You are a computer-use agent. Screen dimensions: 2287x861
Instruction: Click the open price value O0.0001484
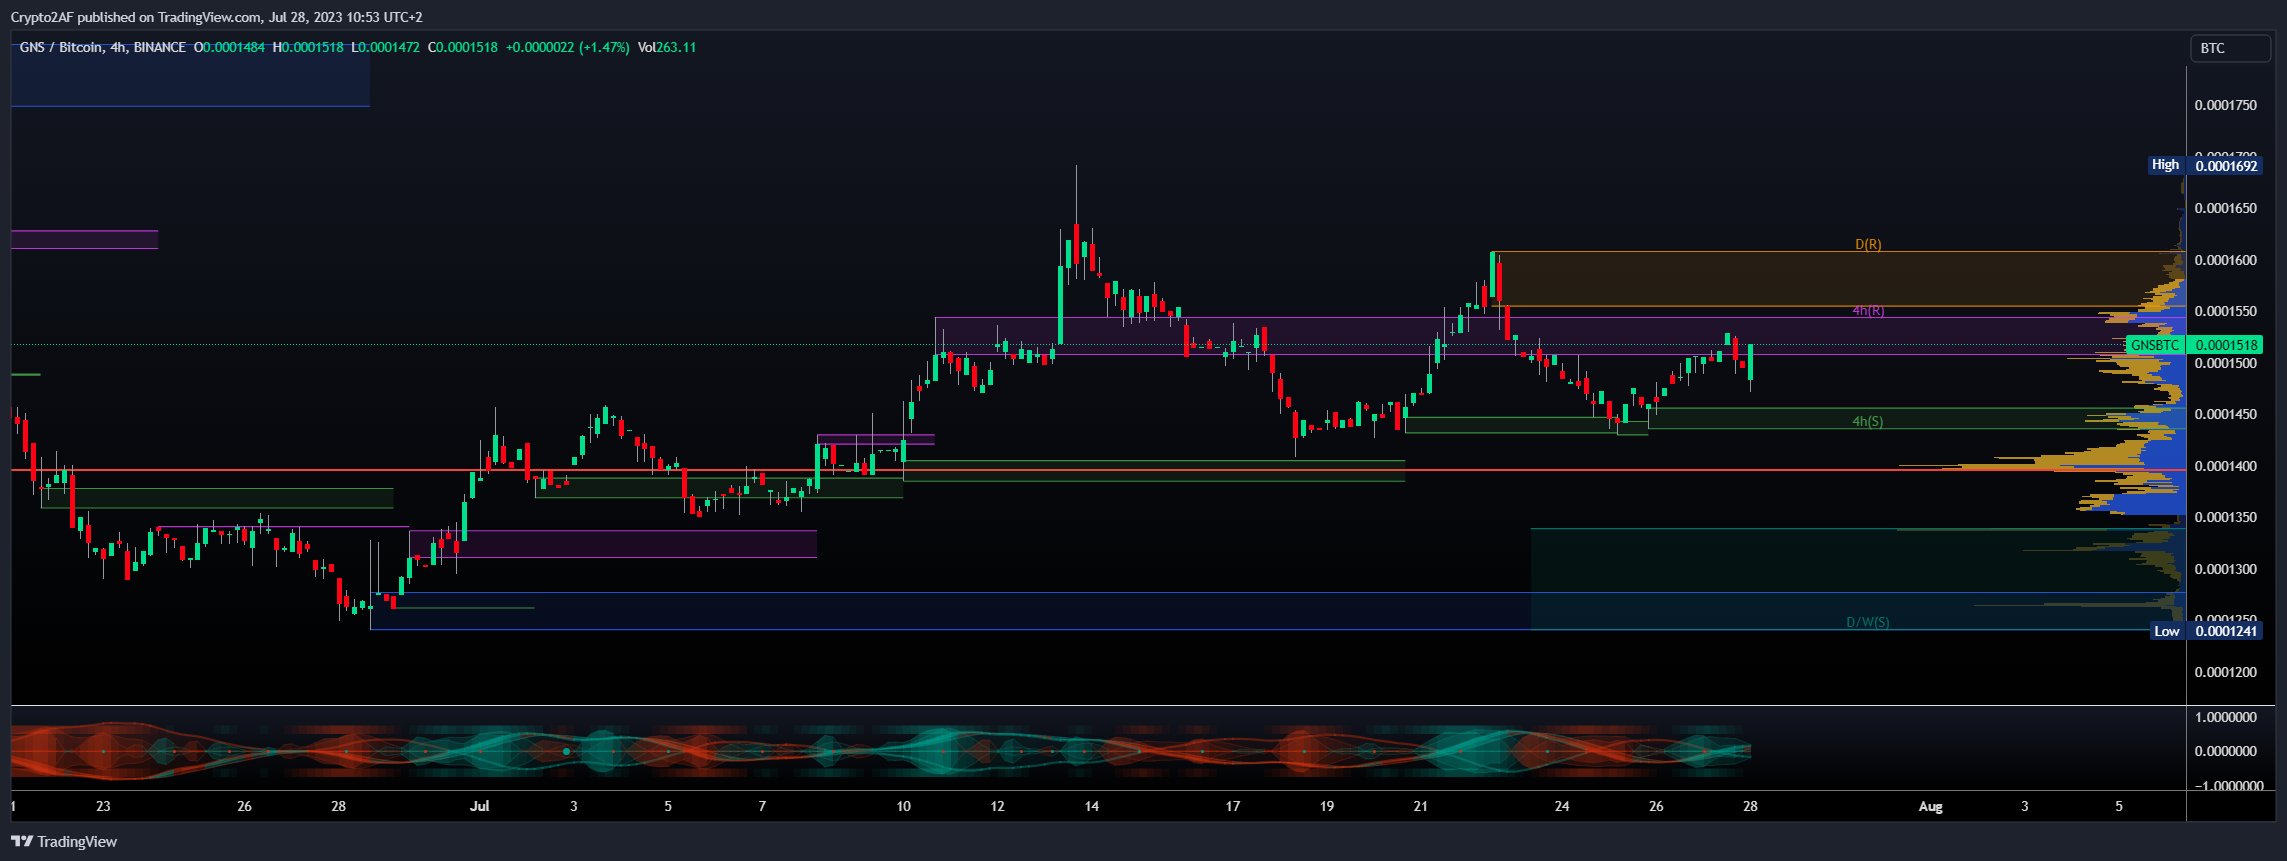[229, 47]
